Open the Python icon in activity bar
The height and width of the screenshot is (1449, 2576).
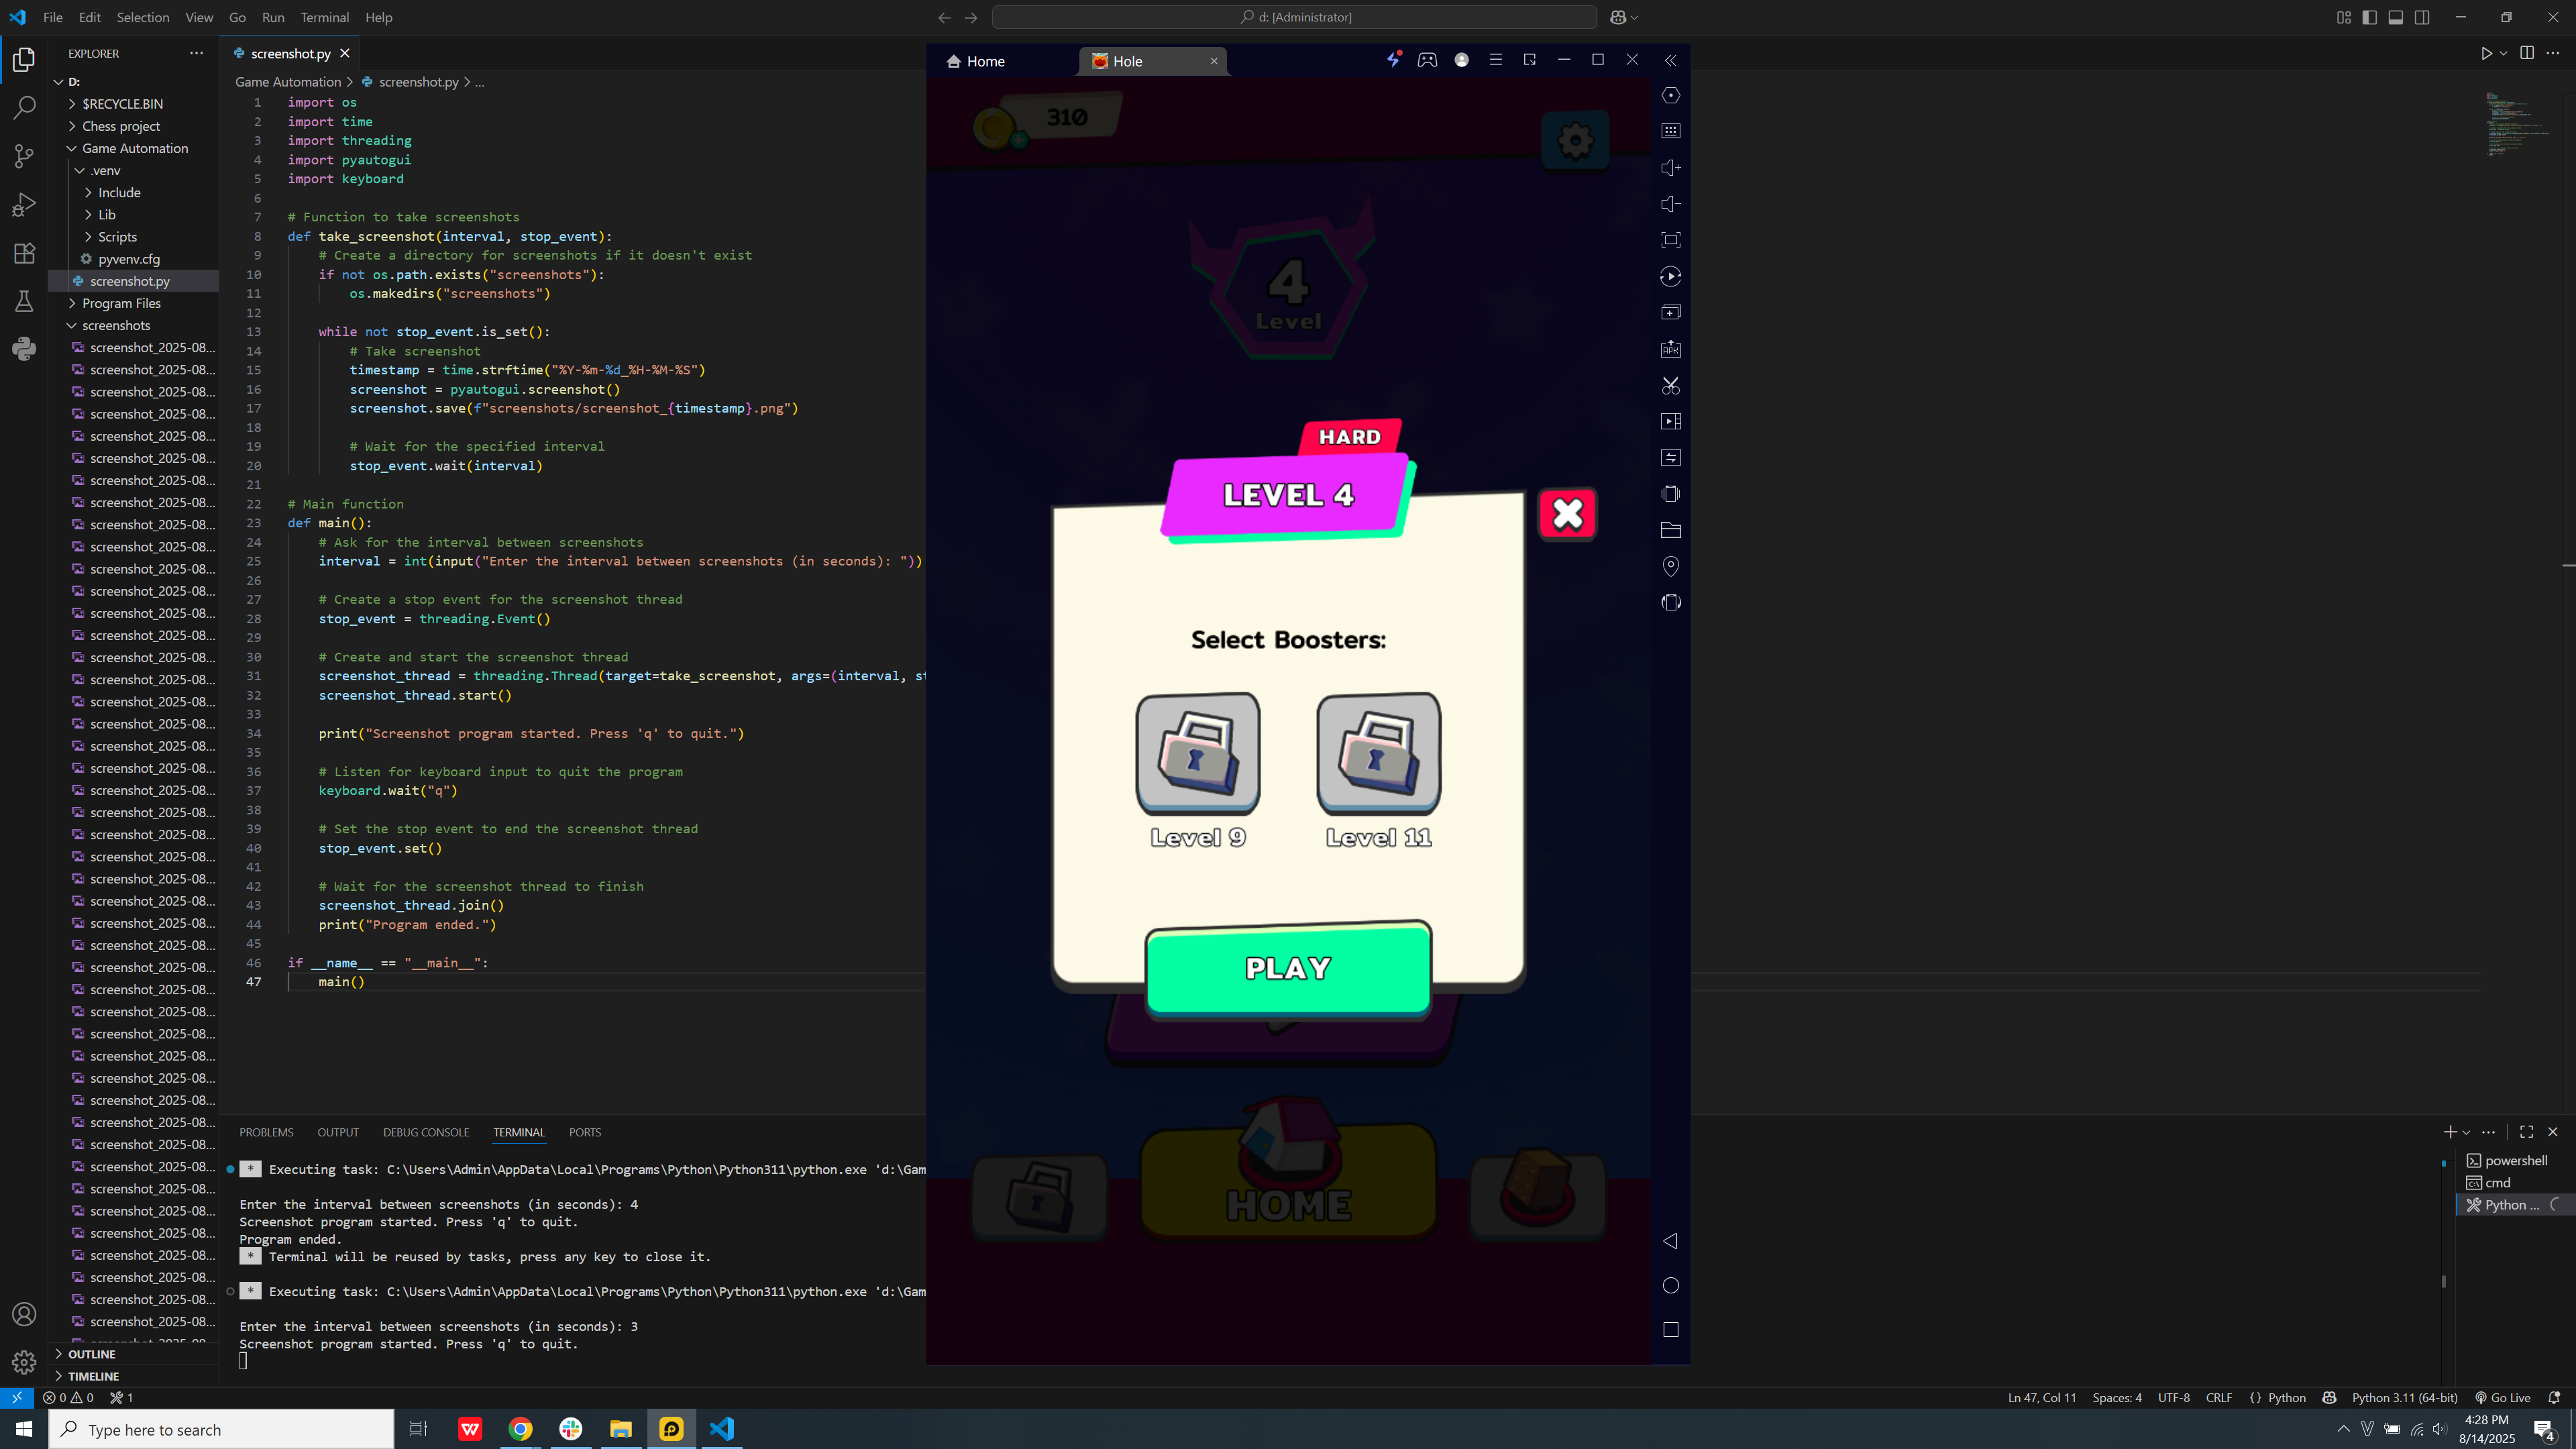tap(24, 349)
